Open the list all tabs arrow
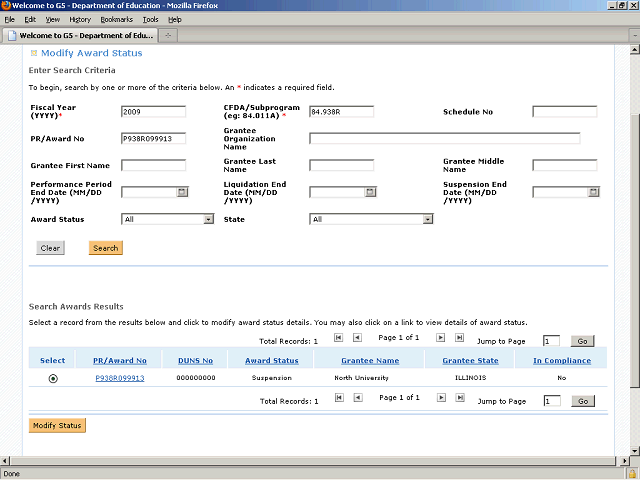This screenshot has height=480, width=640. tap(635, 36)
